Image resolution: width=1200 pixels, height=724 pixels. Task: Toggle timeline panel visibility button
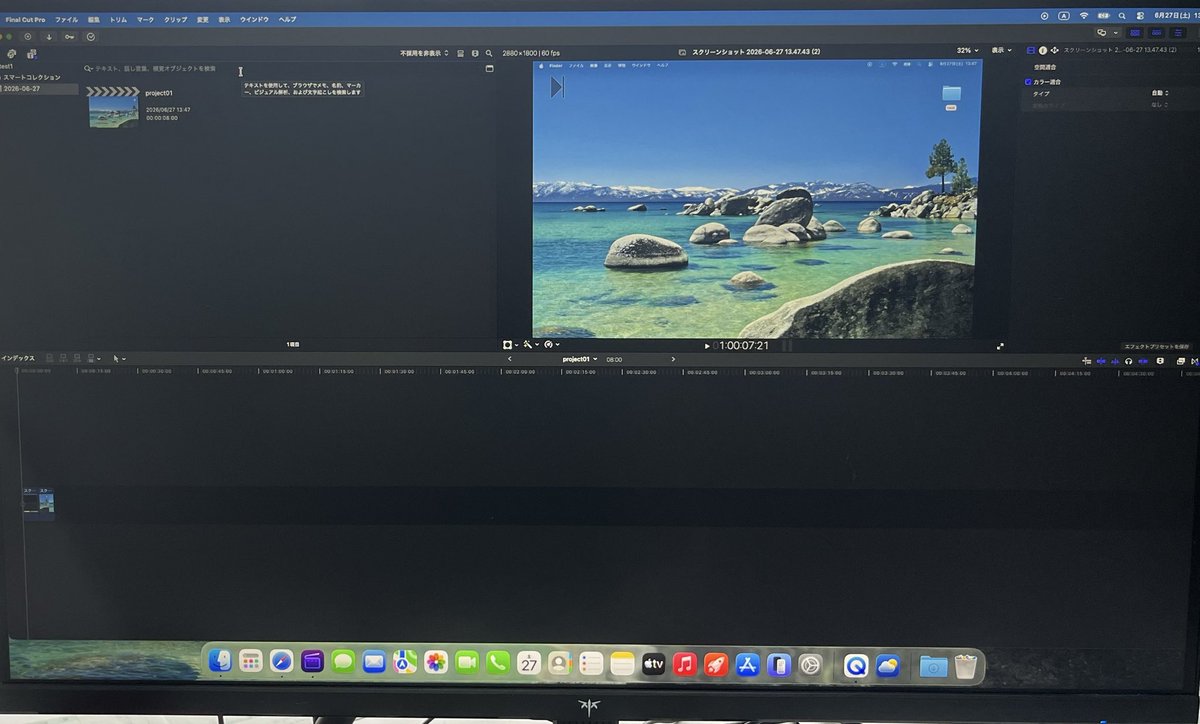[x=1156, y=33]
